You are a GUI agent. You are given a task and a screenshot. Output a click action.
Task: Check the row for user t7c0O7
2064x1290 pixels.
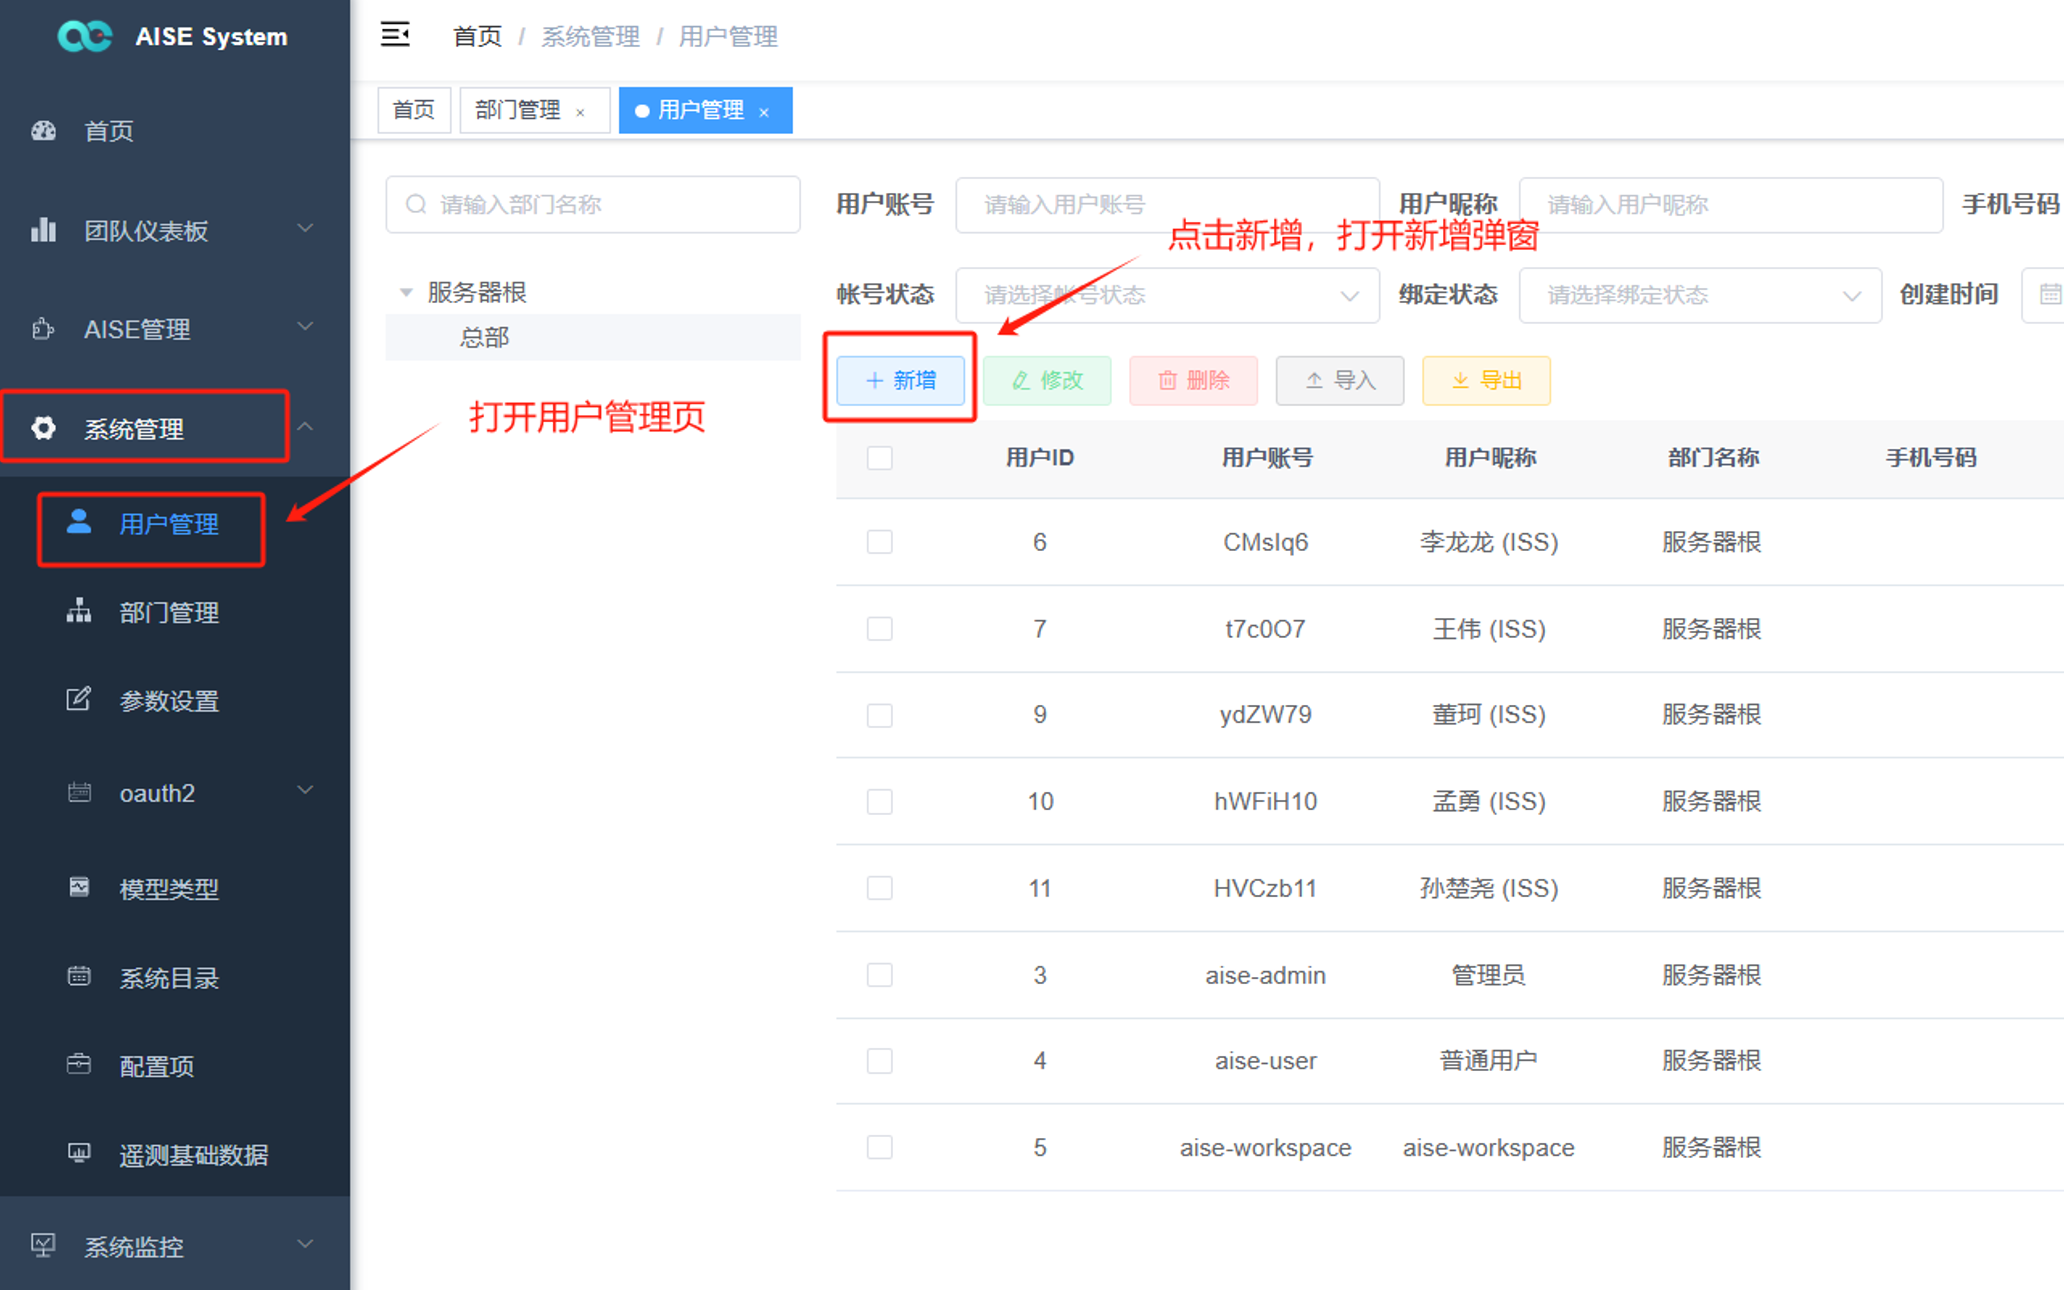click(x=880, y=629)
